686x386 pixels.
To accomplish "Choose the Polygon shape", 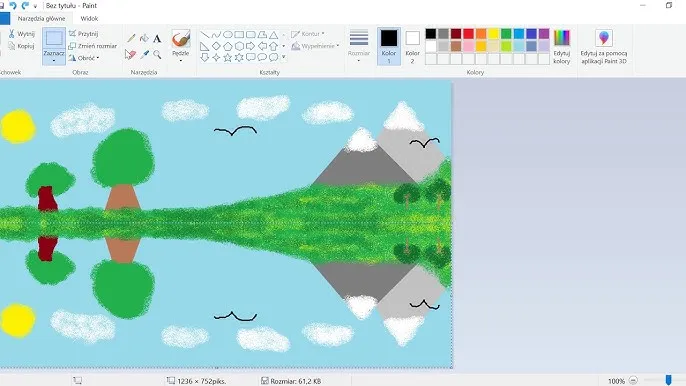I will coord(262,35).
